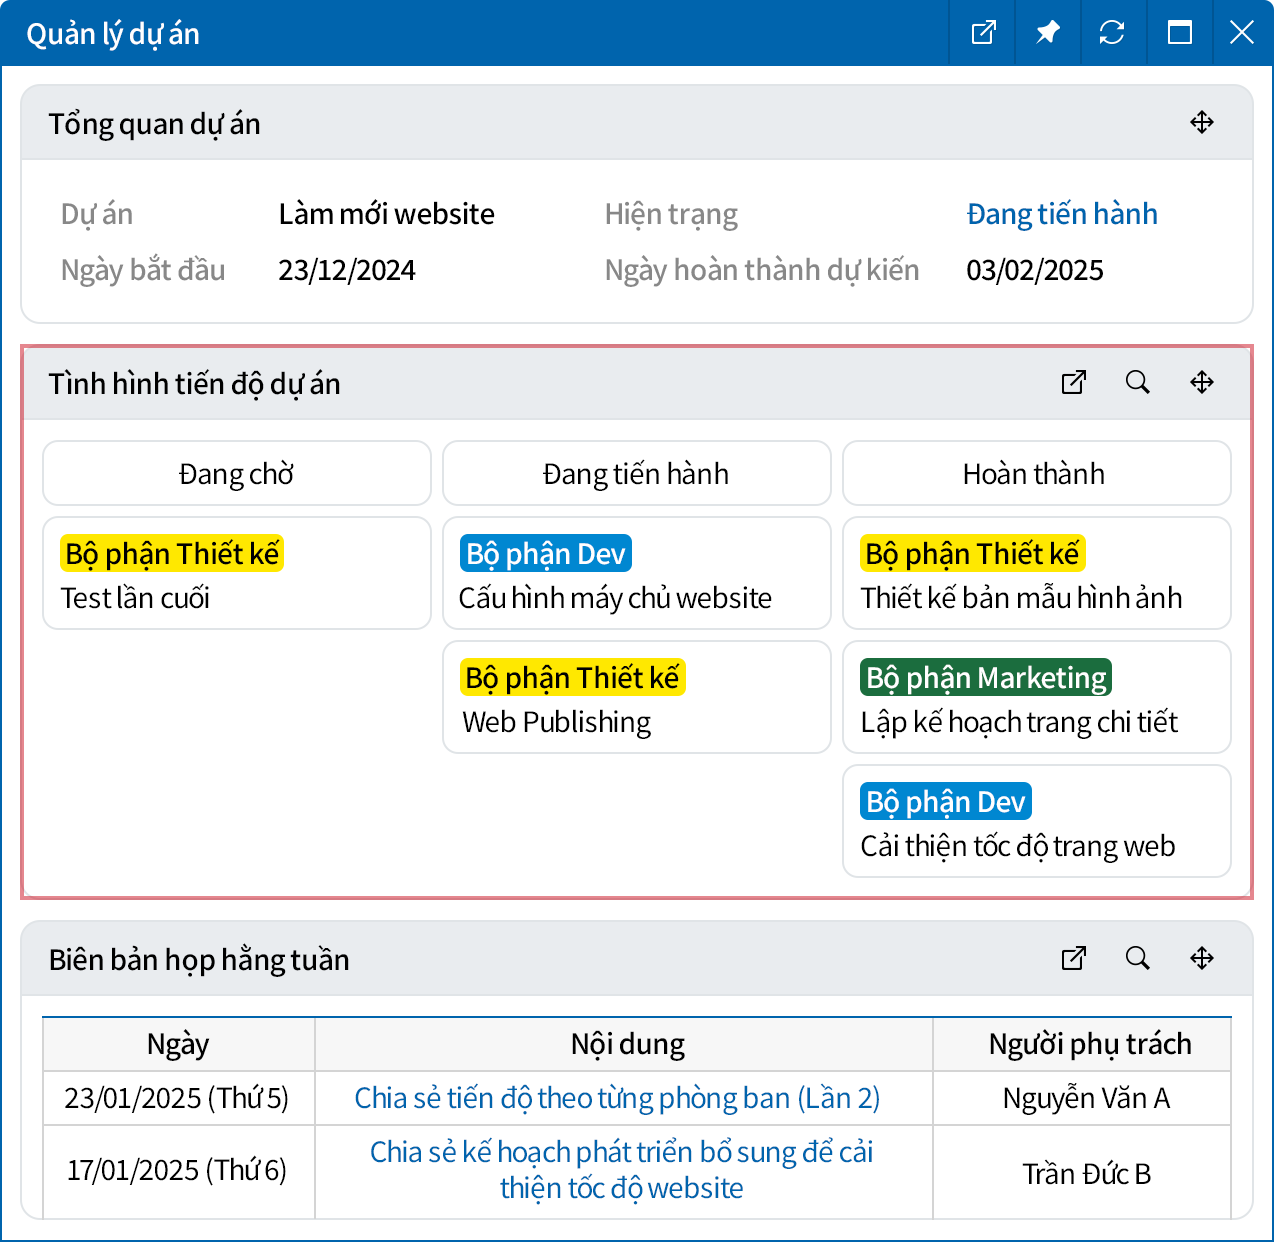This screenshot has height=1242, width=1274.
Task: Select the Hoàn thành column header
Action: pyautogui.click(x=1035, y=474)
